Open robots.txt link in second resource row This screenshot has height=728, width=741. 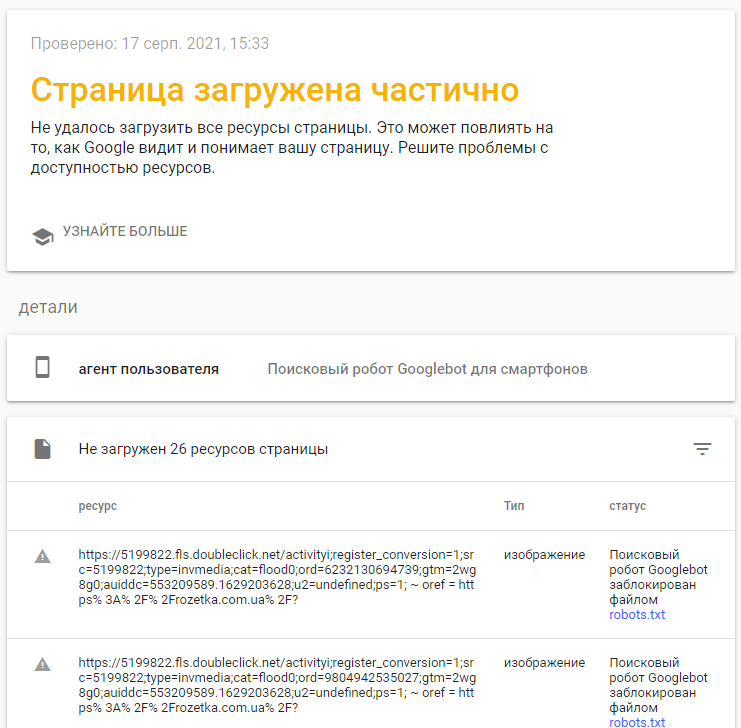(637, 722)
